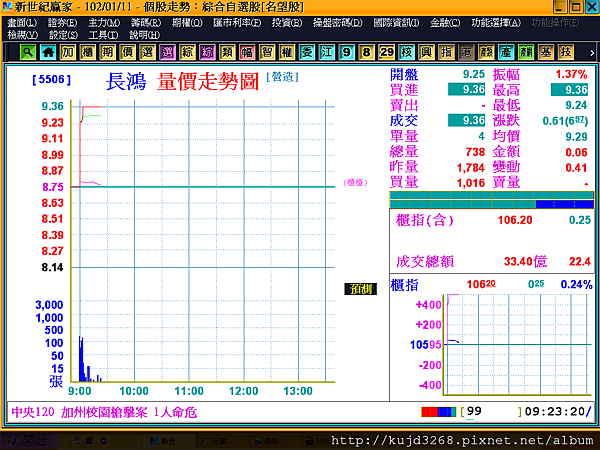Click the 類 toolbar icon
The image size is (600, 450).
227,52
